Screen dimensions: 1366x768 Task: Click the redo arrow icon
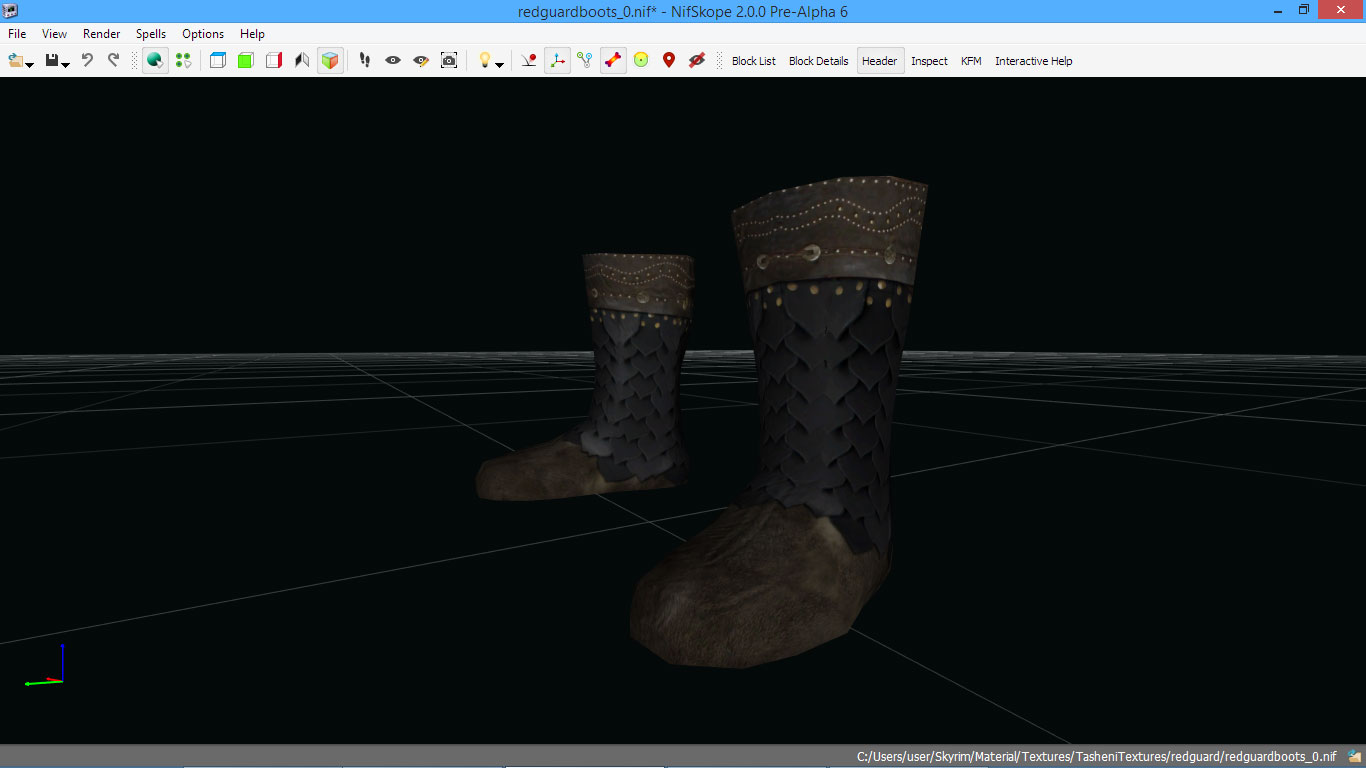[113, 61]
